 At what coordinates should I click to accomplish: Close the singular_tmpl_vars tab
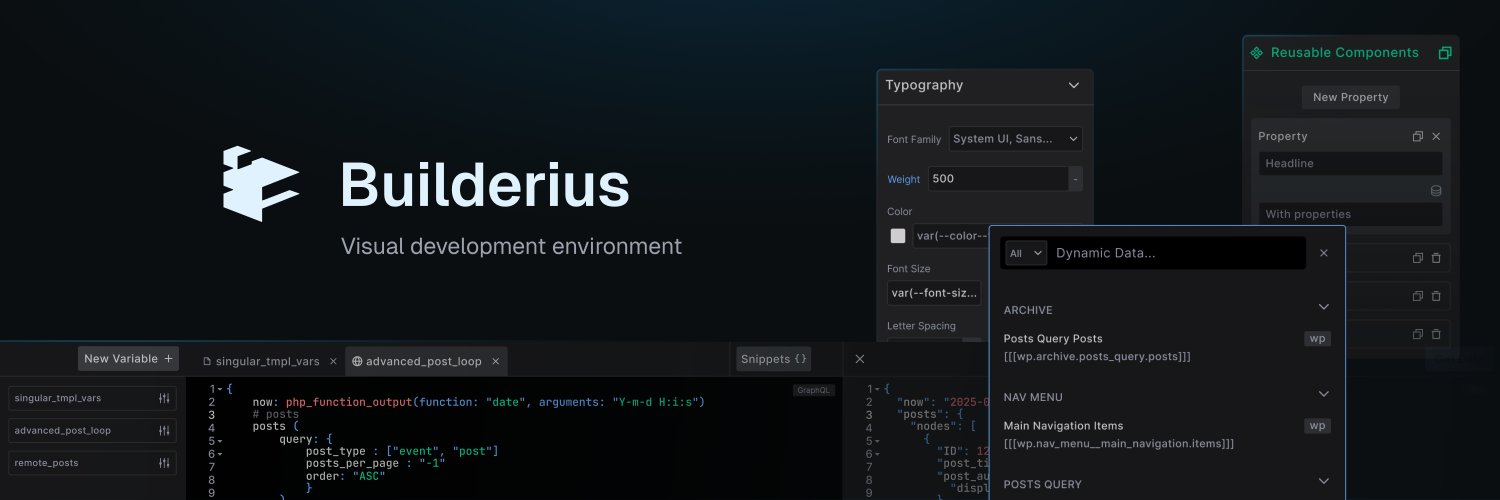point(333,361)
